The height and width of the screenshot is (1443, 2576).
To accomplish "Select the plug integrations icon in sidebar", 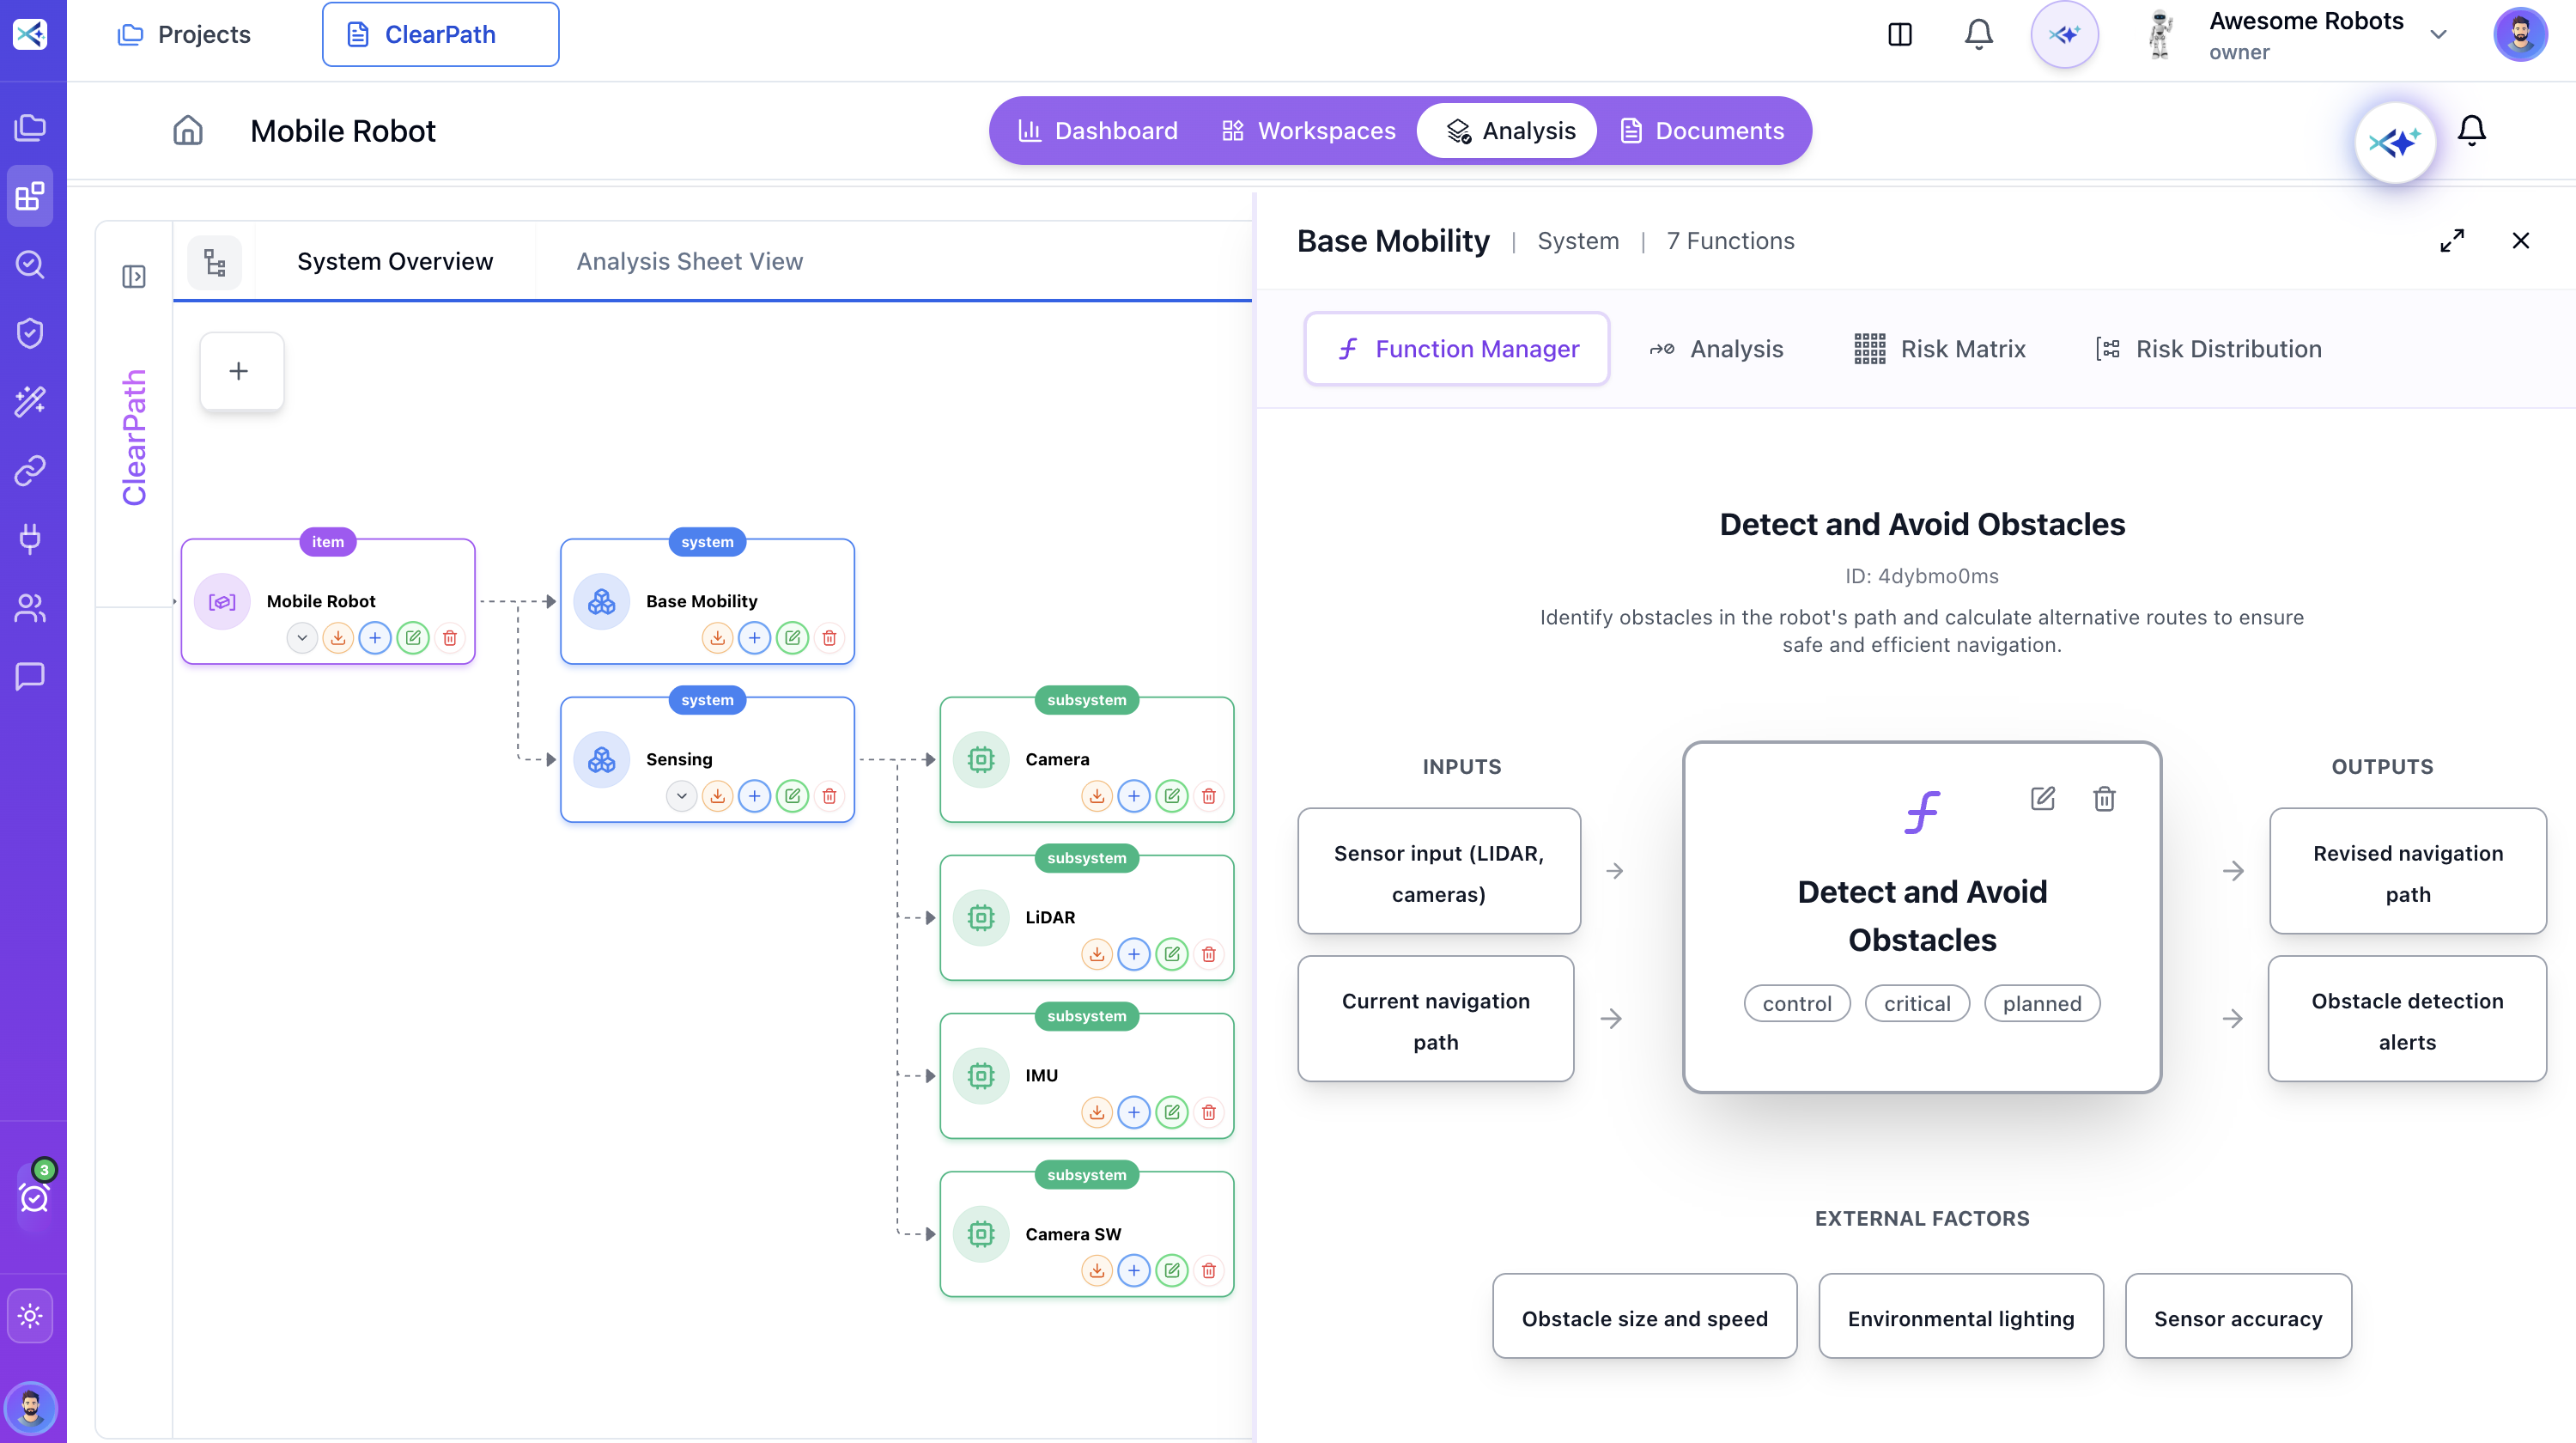I will 30,539.
